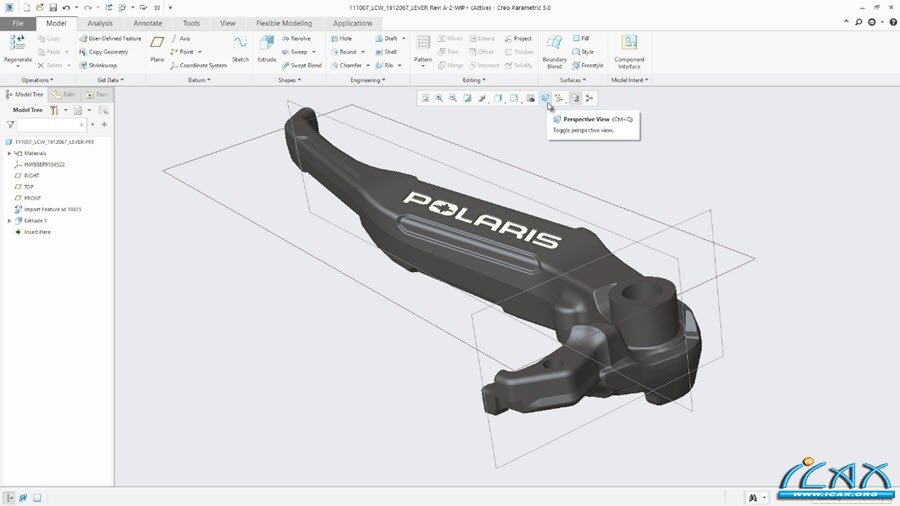Click the Insert Here marker

[33, 232]
